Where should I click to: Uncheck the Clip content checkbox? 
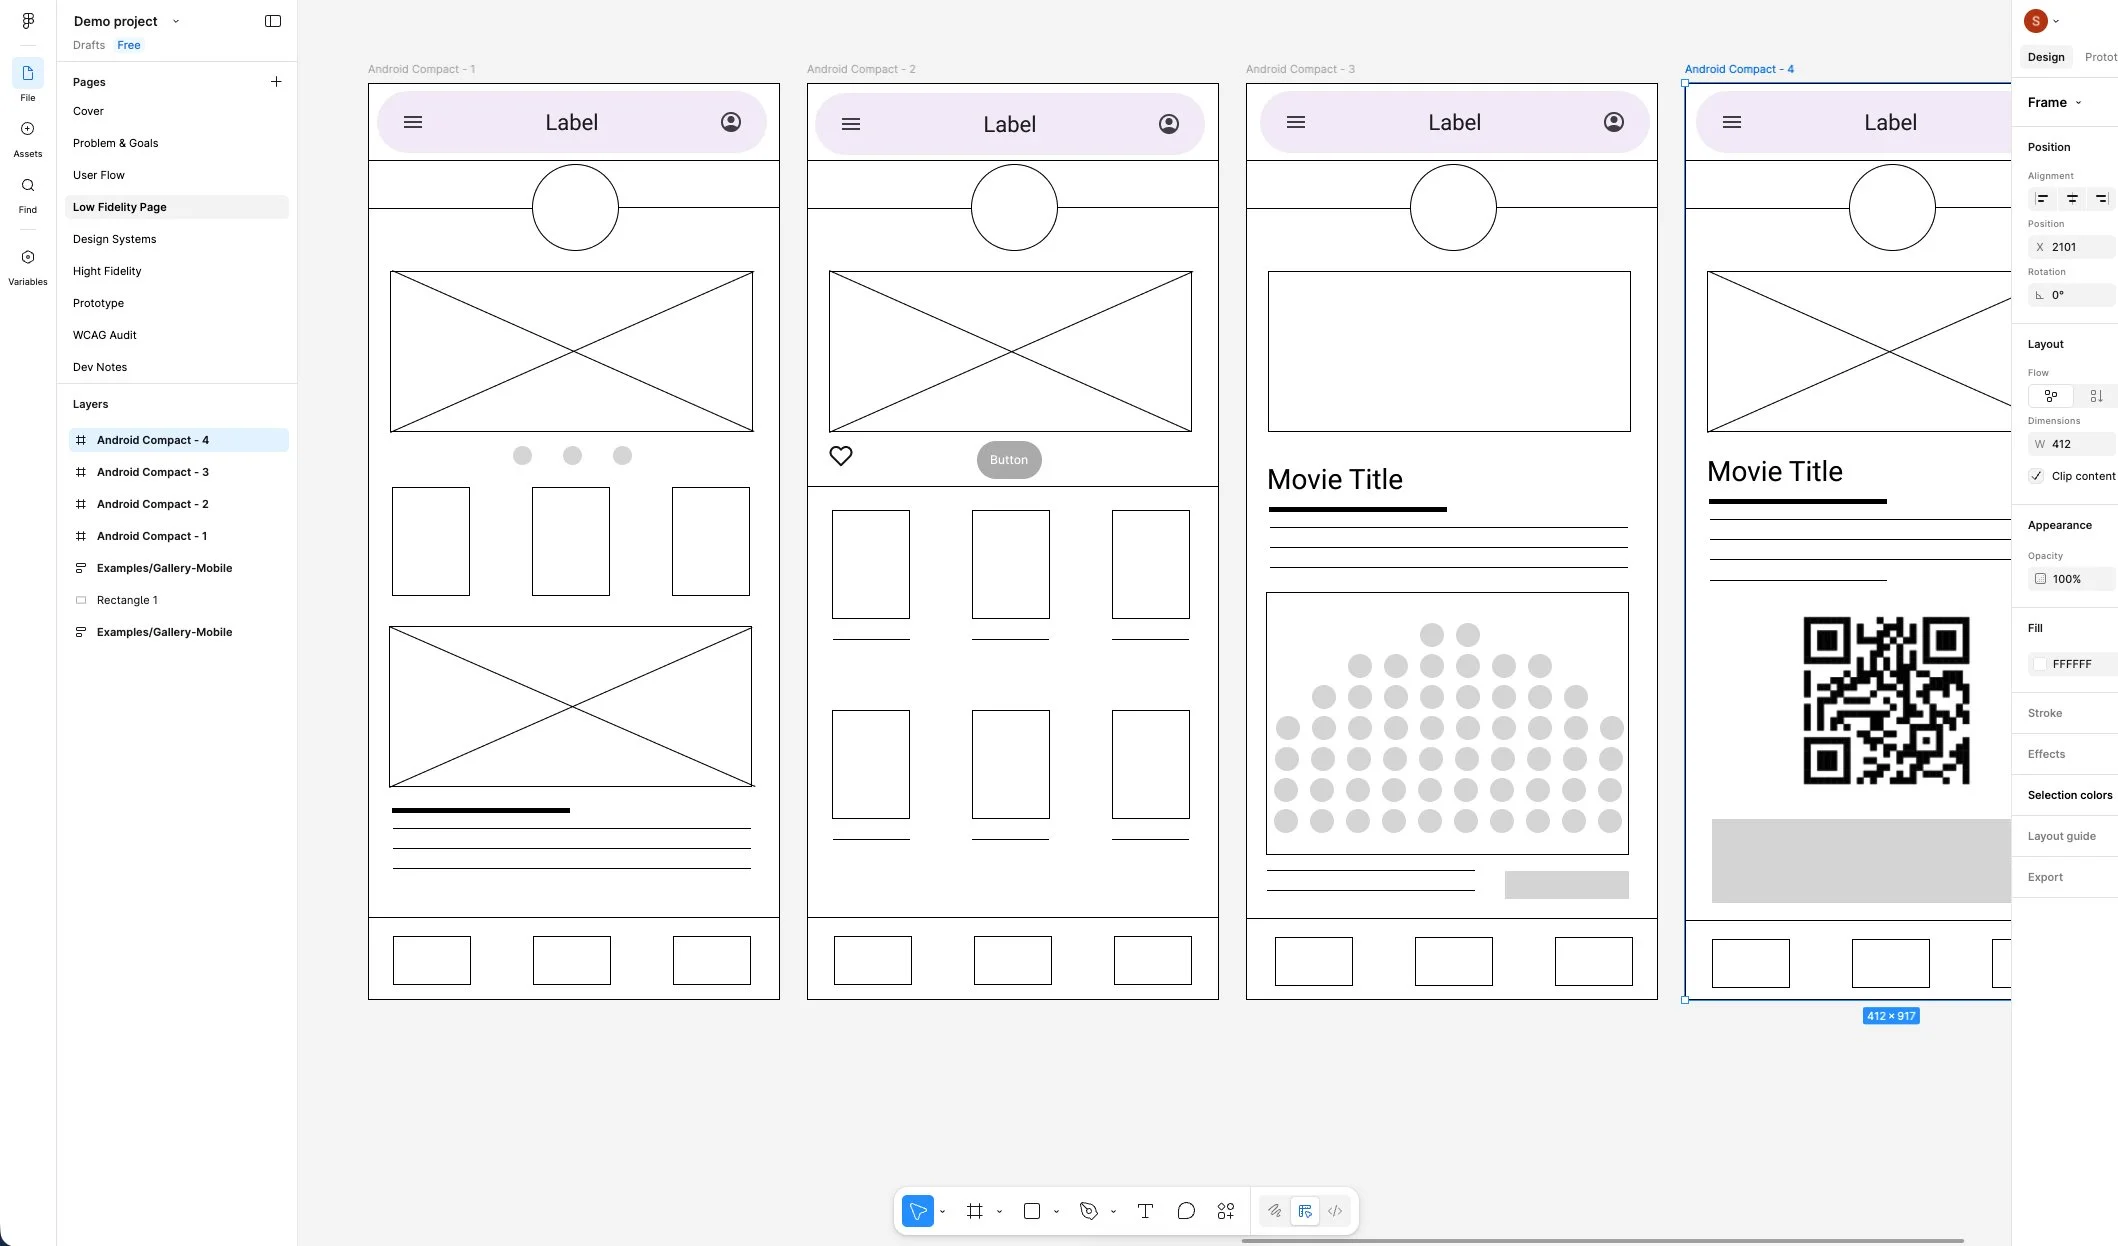(2037, 476)
